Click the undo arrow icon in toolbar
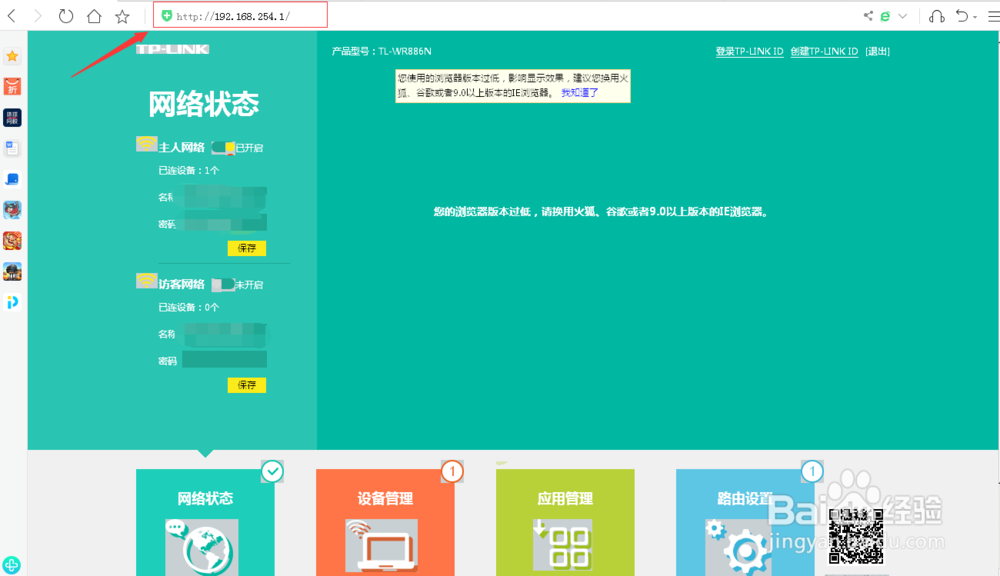This screenshot has width=1000, height=576. [x=962, y=16]
